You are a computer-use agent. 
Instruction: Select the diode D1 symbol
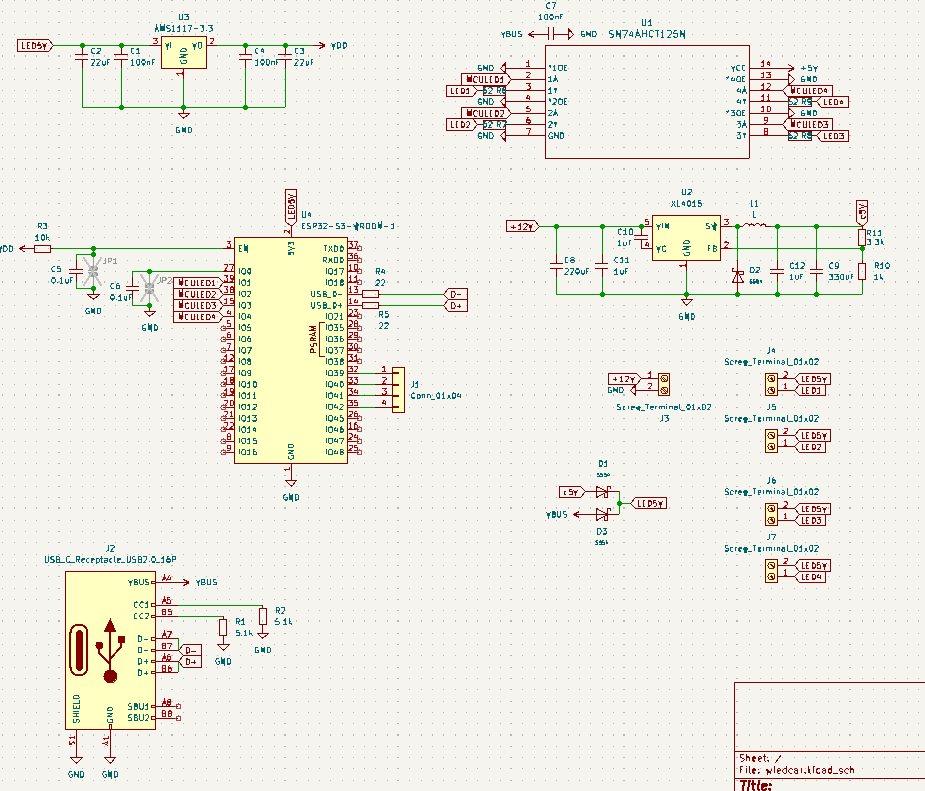(602, 492)
